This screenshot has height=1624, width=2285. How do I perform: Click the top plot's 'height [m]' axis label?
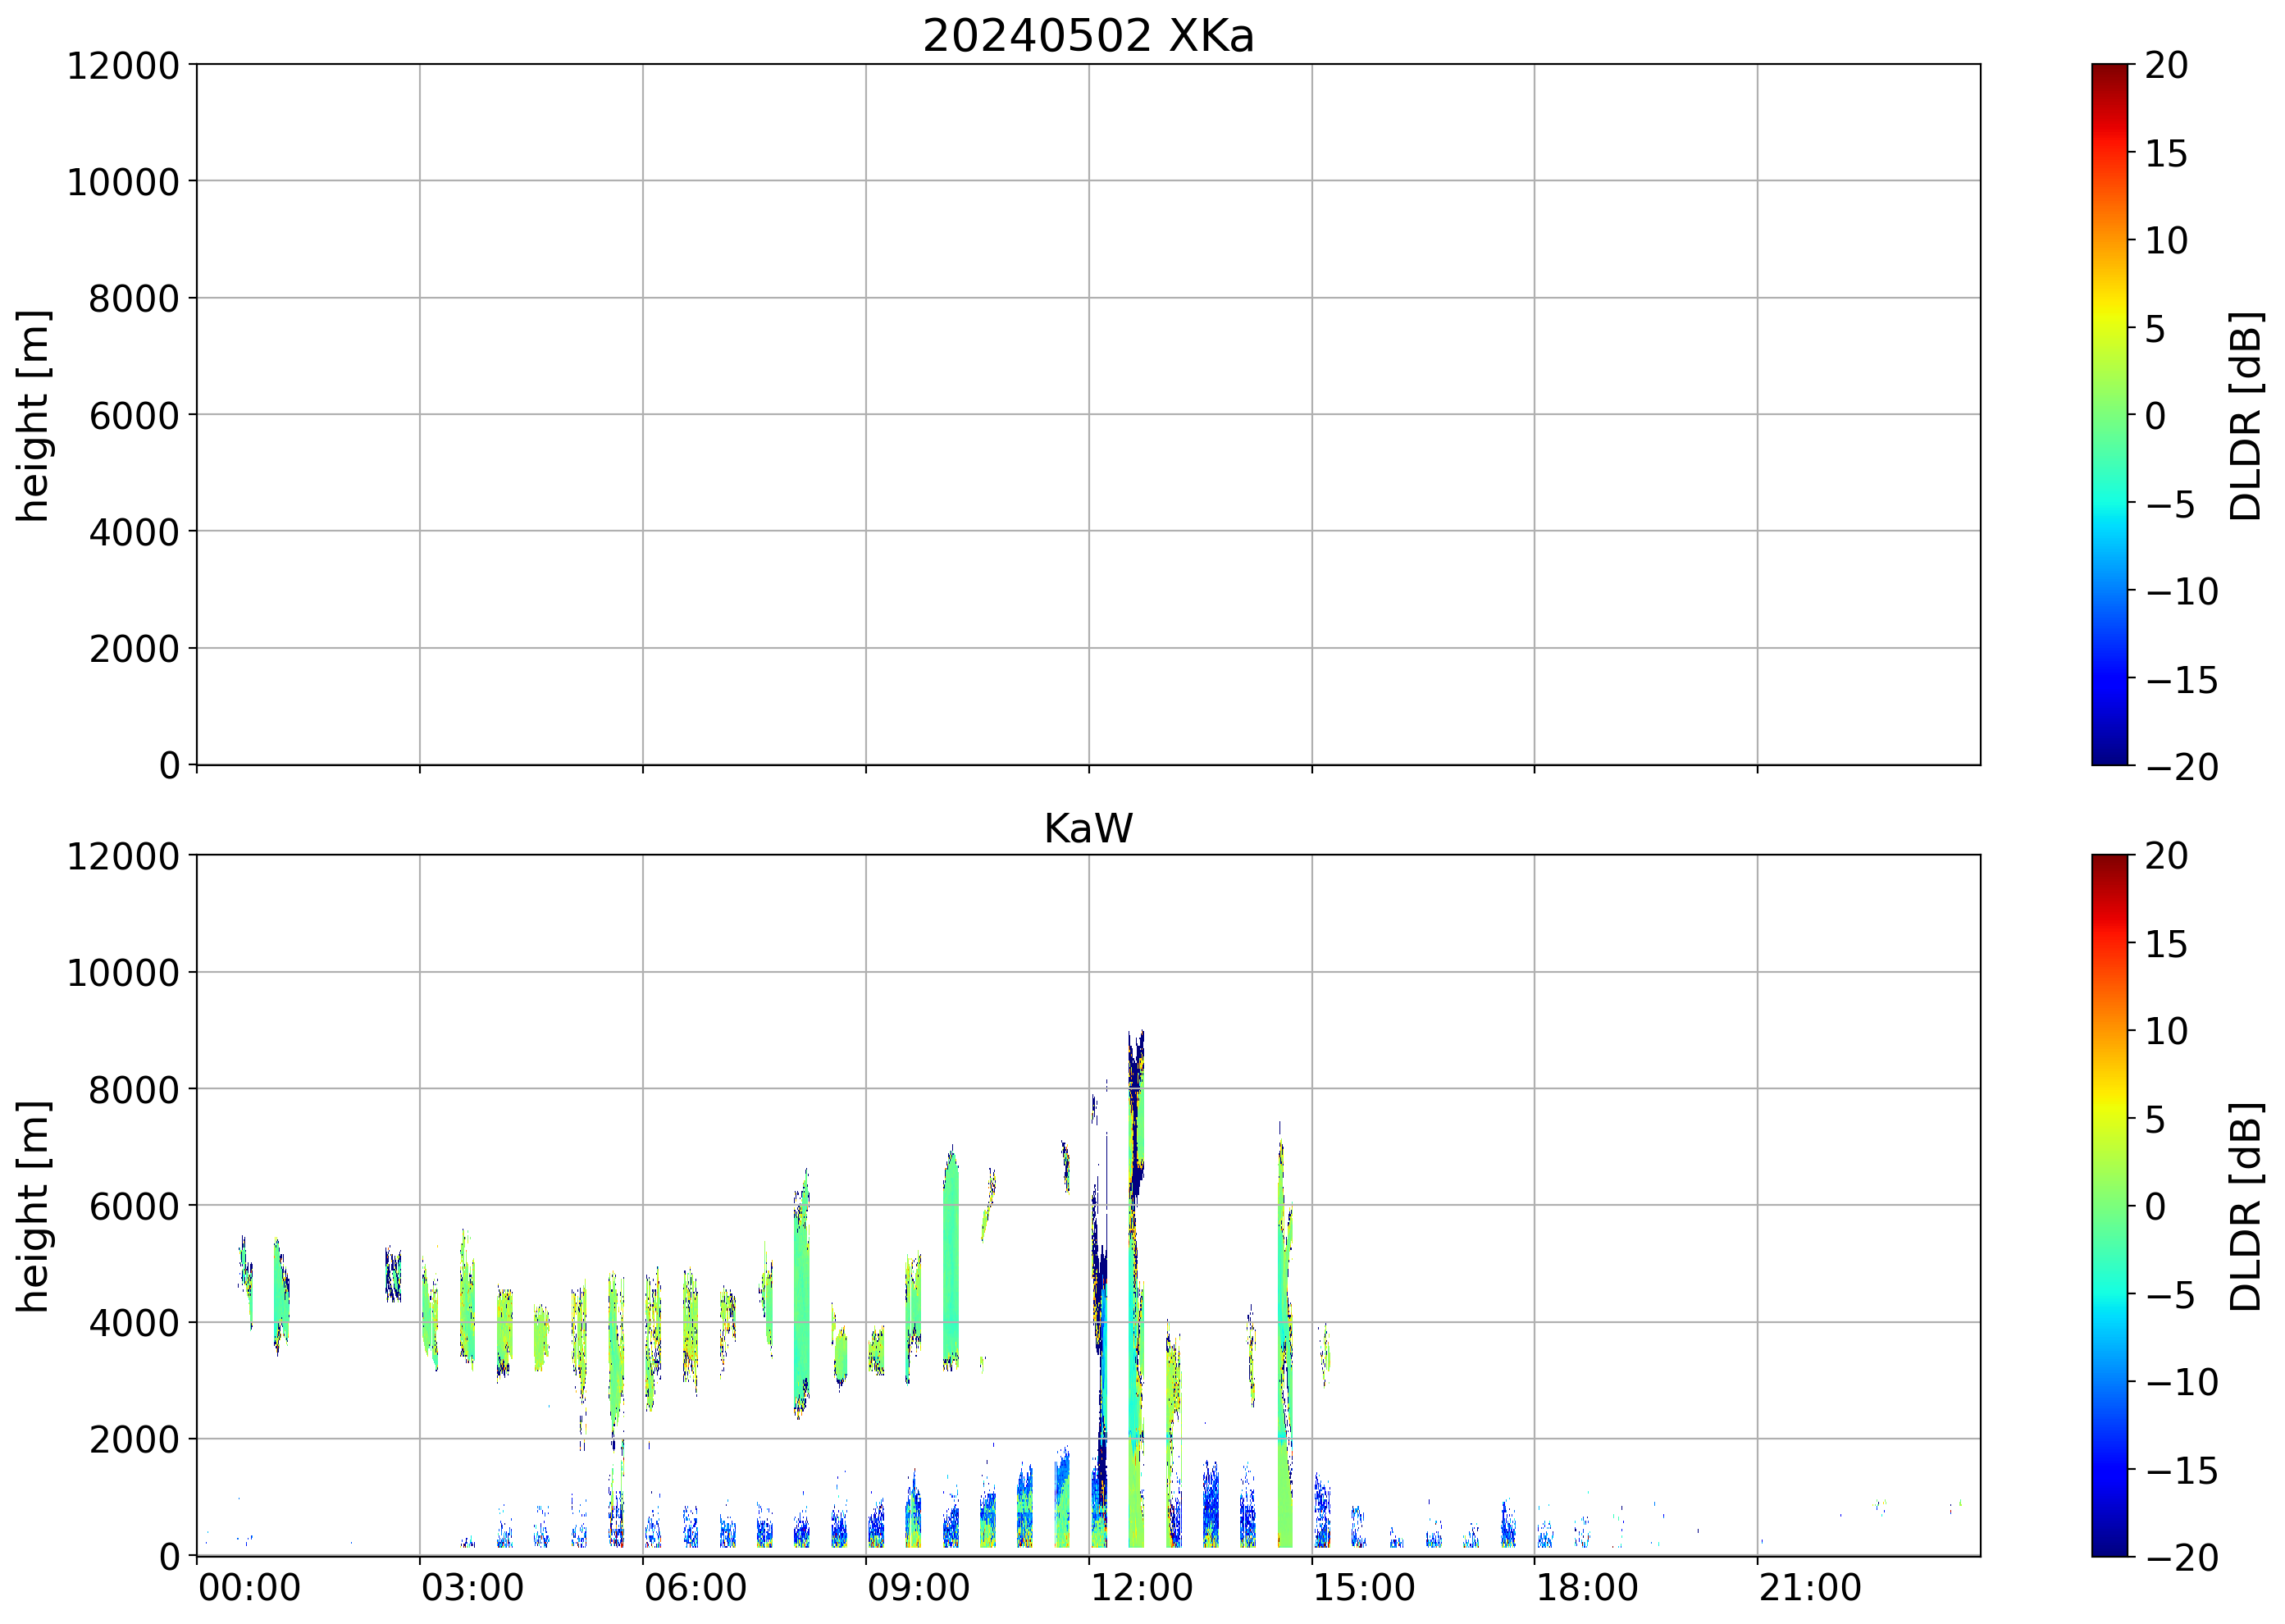(33, 415)
